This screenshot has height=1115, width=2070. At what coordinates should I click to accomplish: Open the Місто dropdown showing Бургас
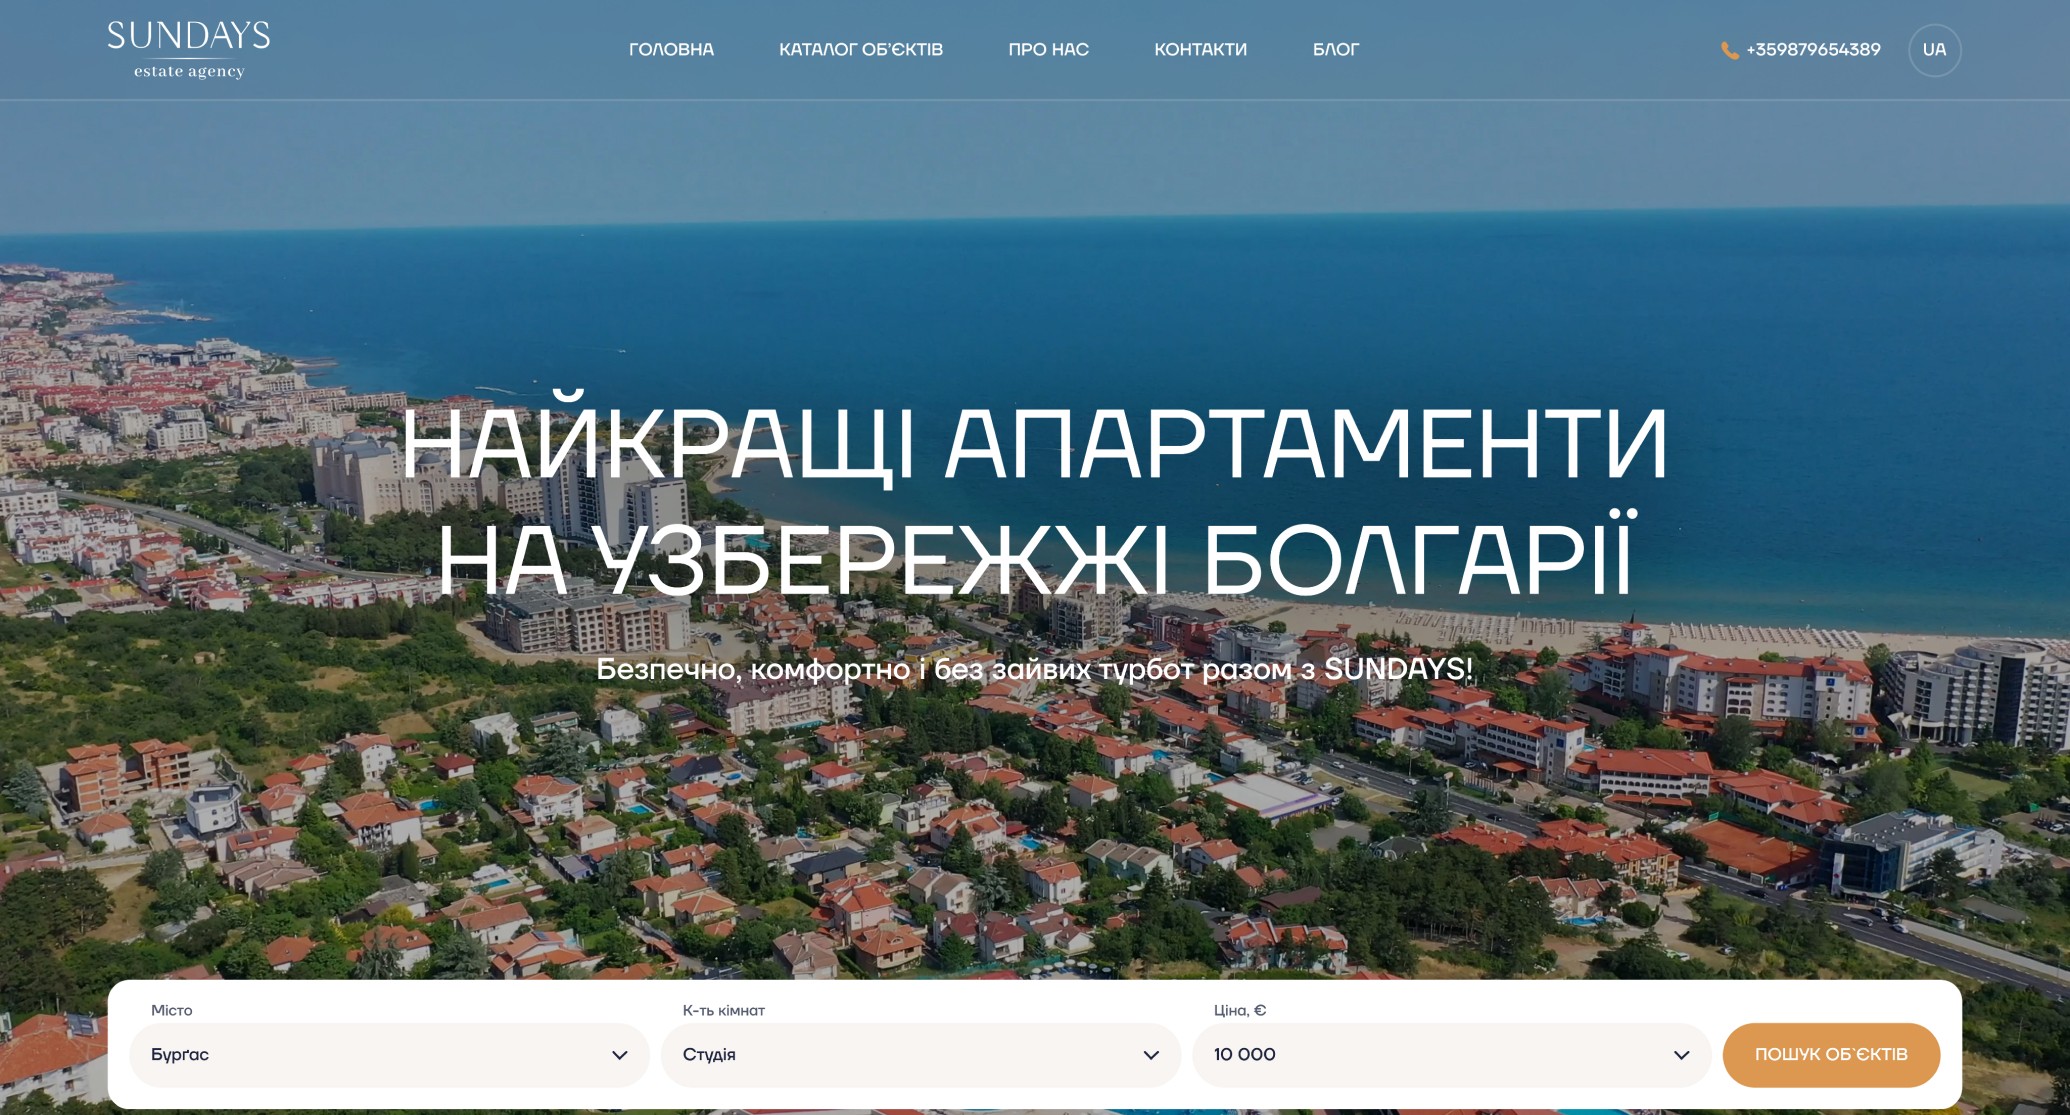tap(389, 1055)
